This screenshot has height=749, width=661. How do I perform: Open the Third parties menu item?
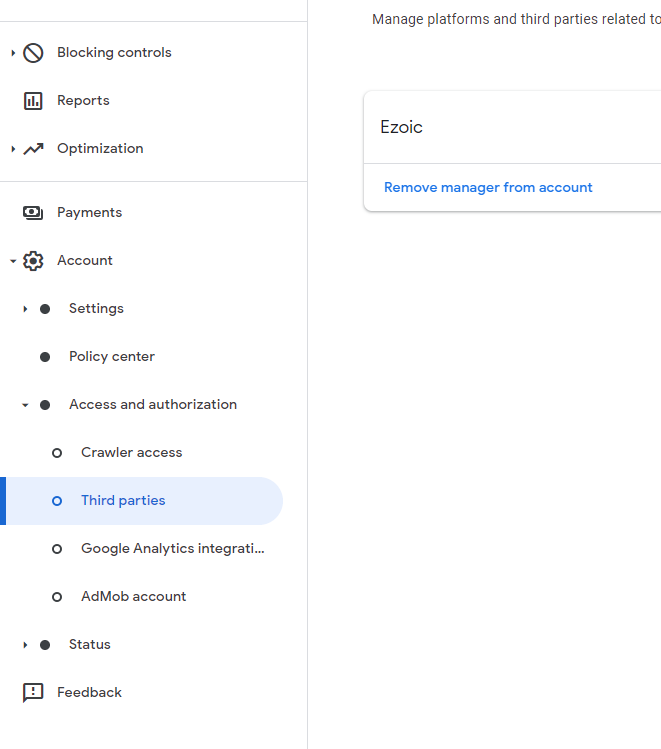[x=123, y=501]
